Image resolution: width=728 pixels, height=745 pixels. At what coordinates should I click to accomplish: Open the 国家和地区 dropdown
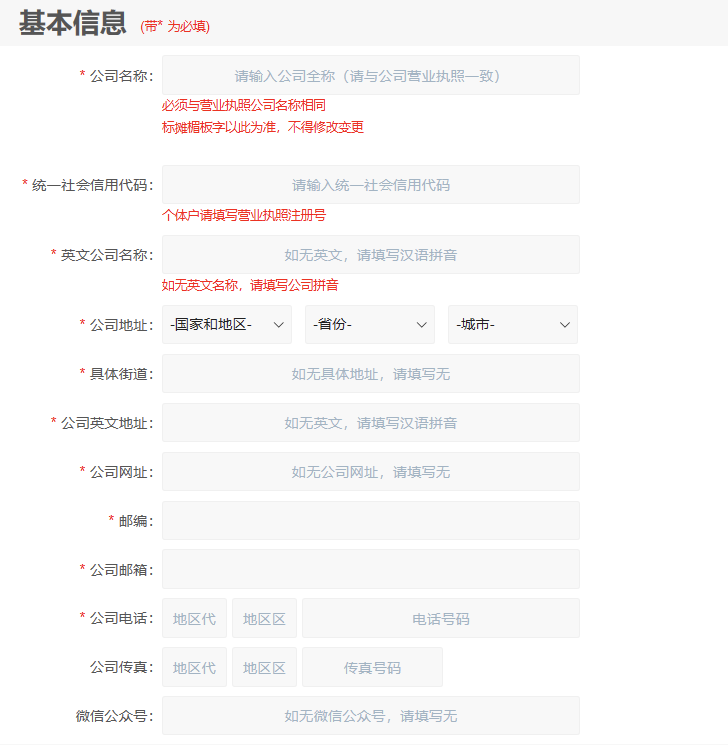(227, 325)
